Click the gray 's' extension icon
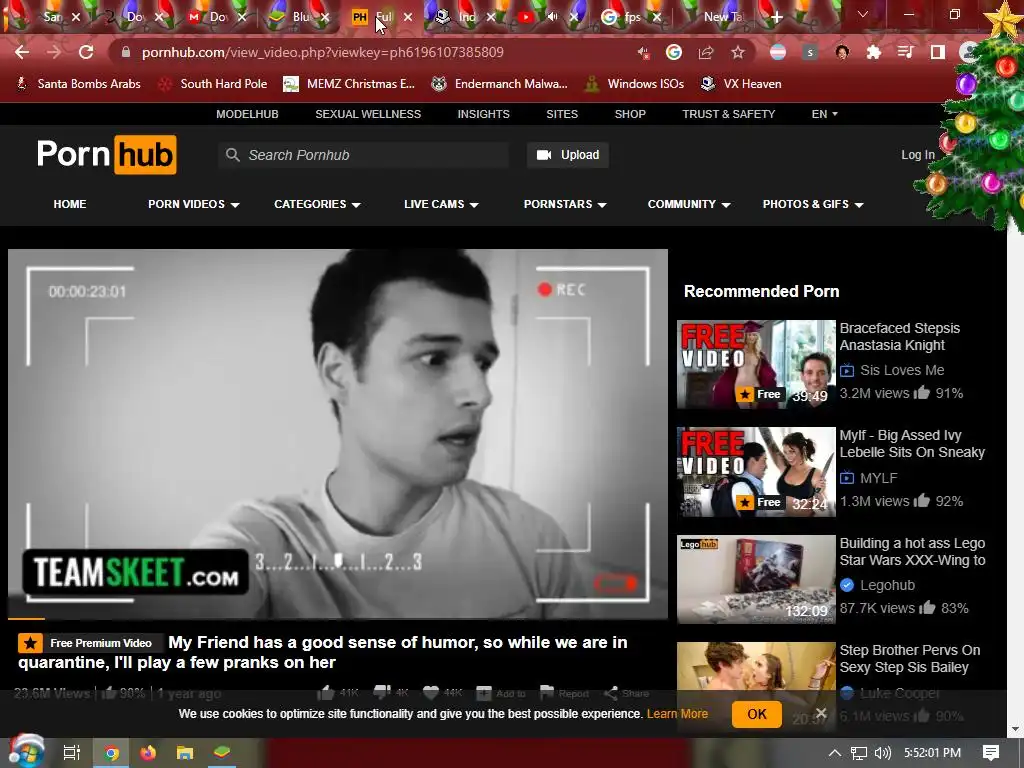This screenshot has width=1024, height=768. tap(810, 52)
